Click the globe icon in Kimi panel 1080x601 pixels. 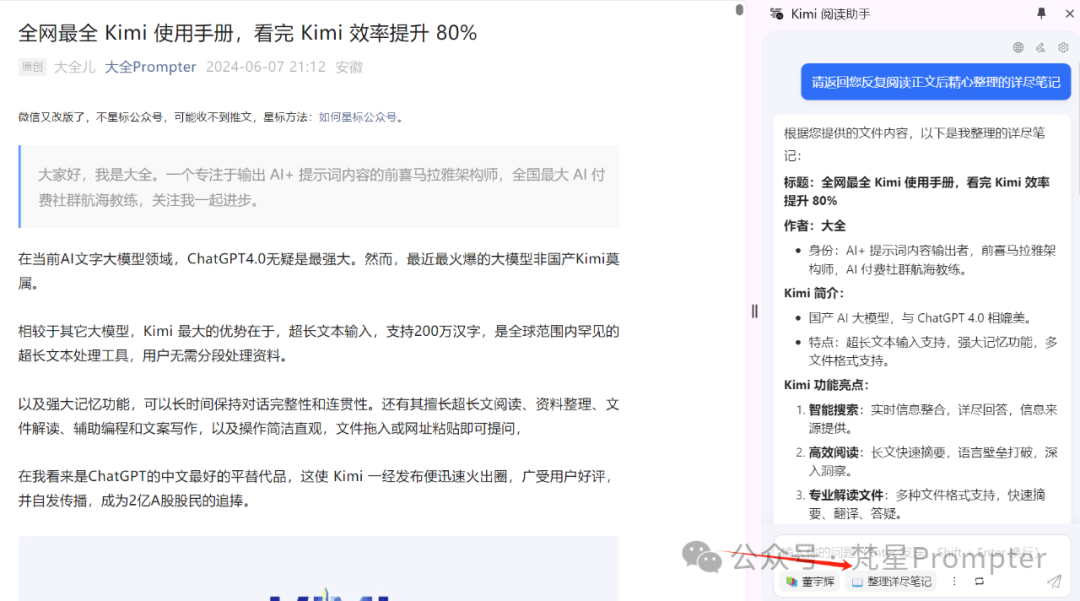[x=1018, y=47]
